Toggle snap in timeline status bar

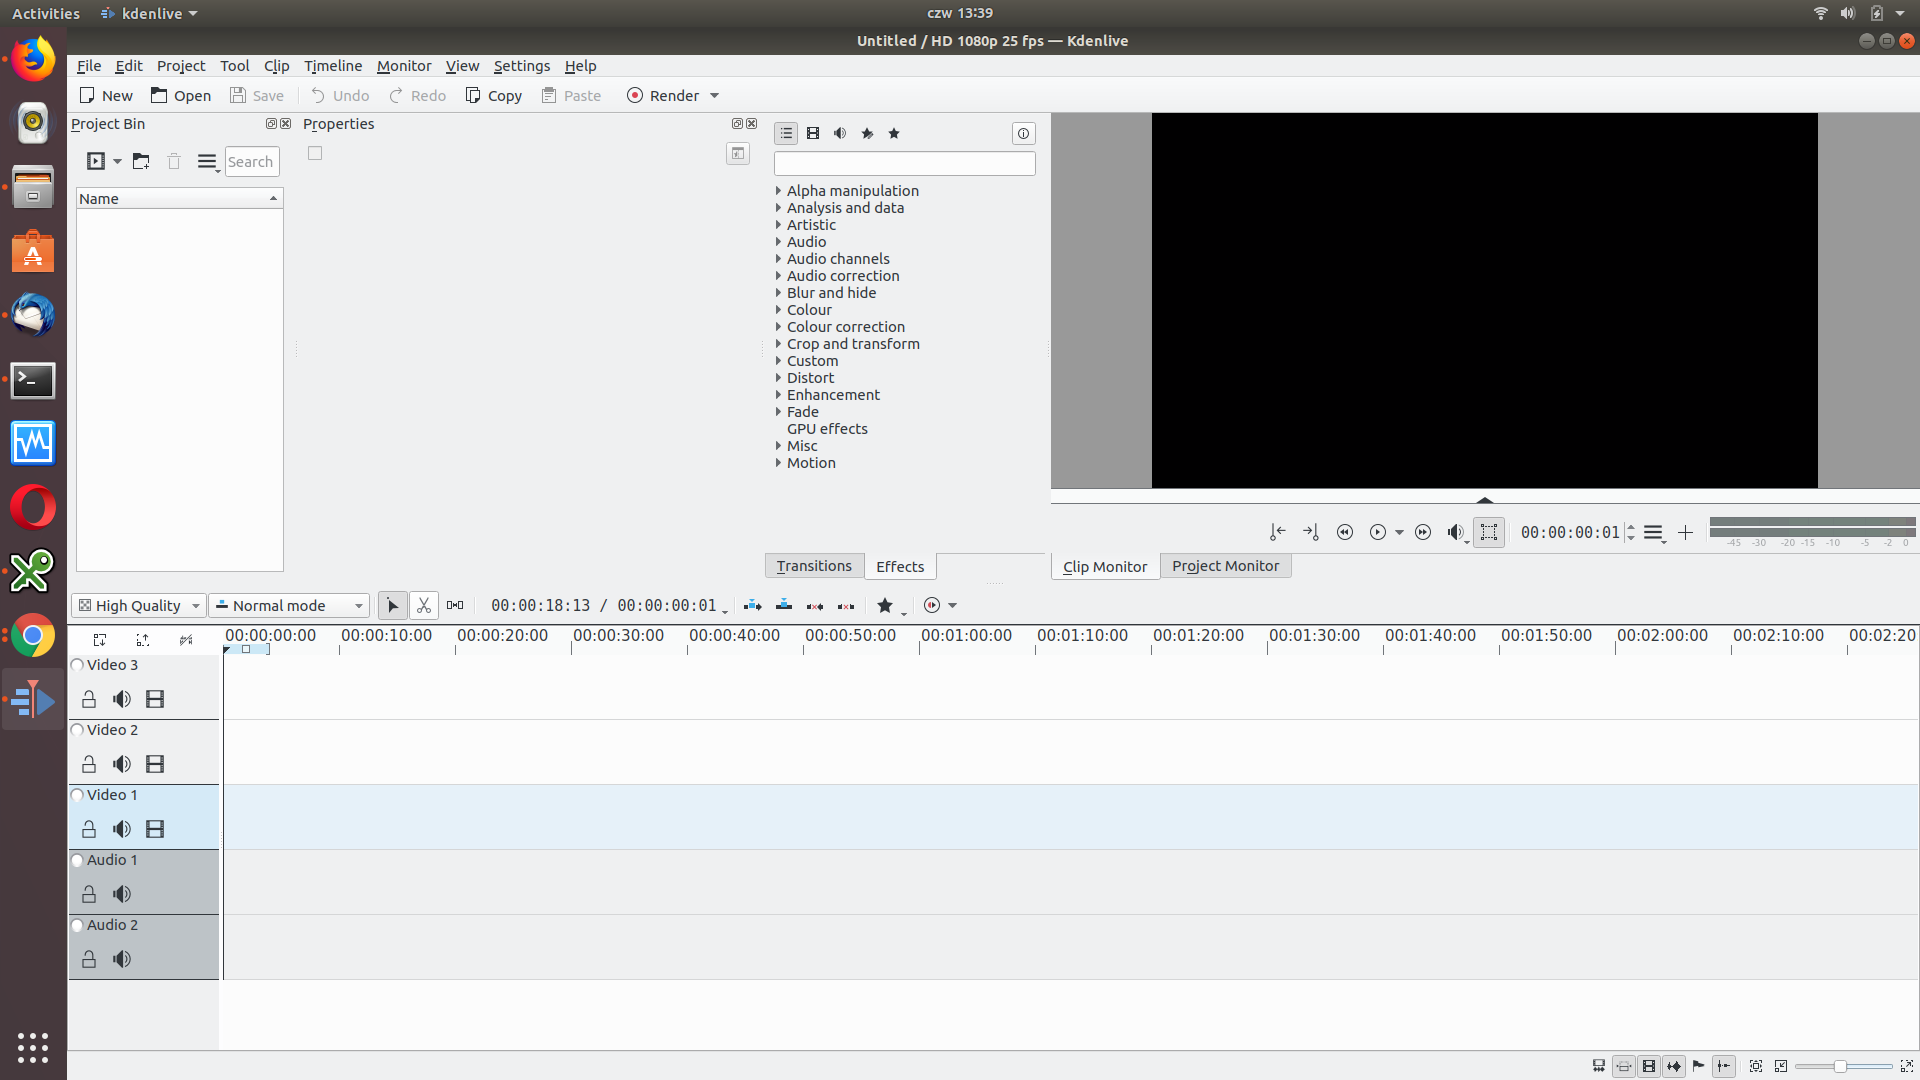(1724, 1066)
